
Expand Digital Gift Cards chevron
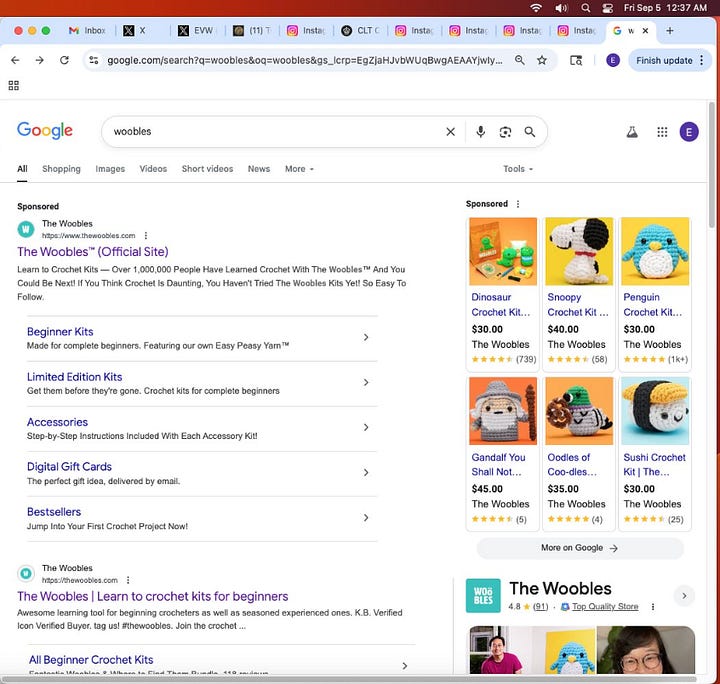[x=366, y=472]
